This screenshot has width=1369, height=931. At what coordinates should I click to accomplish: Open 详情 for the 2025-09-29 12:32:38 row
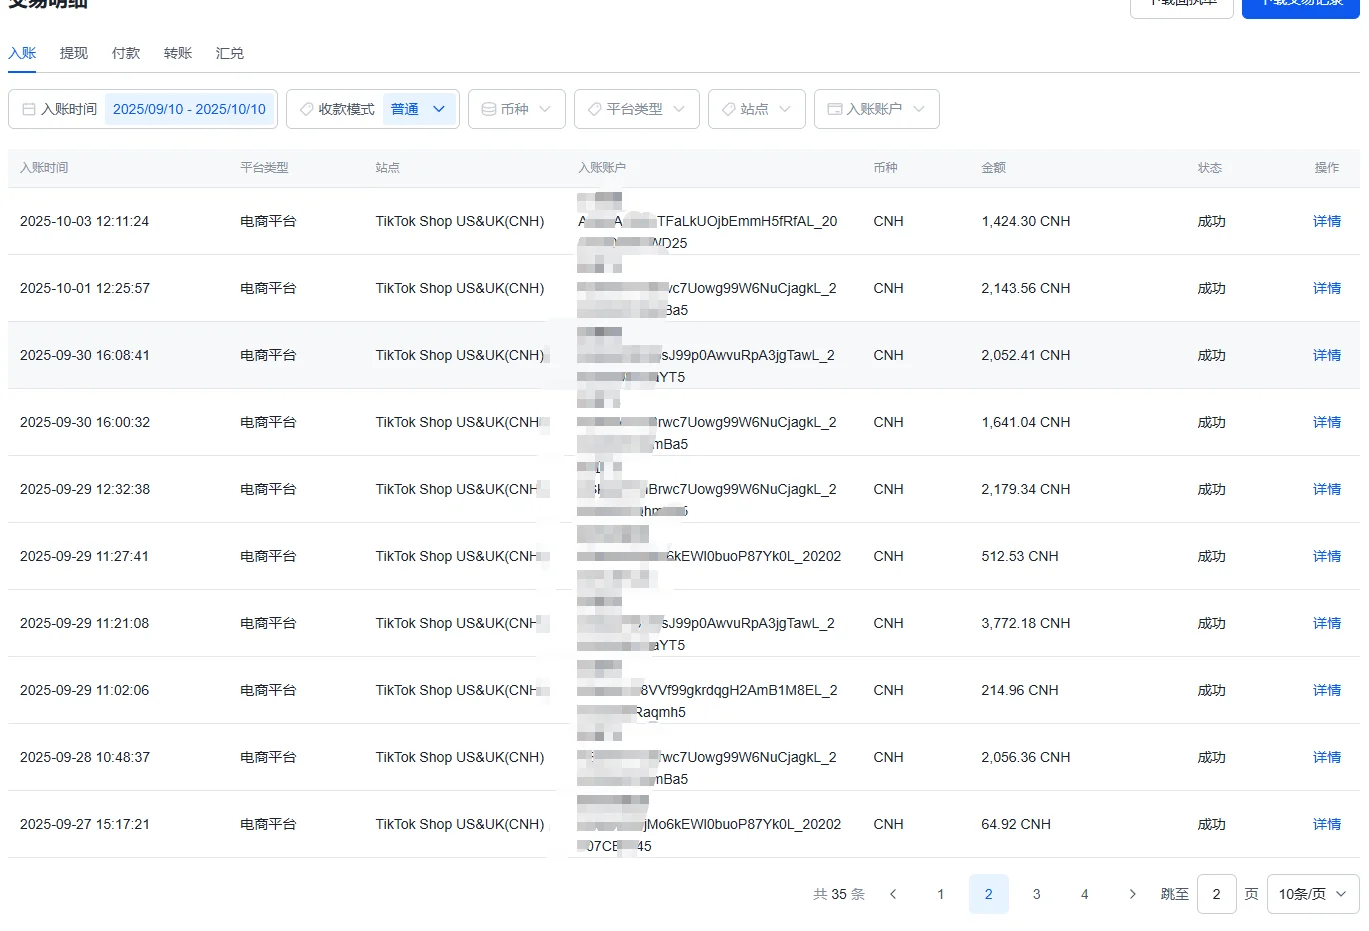1327,489
